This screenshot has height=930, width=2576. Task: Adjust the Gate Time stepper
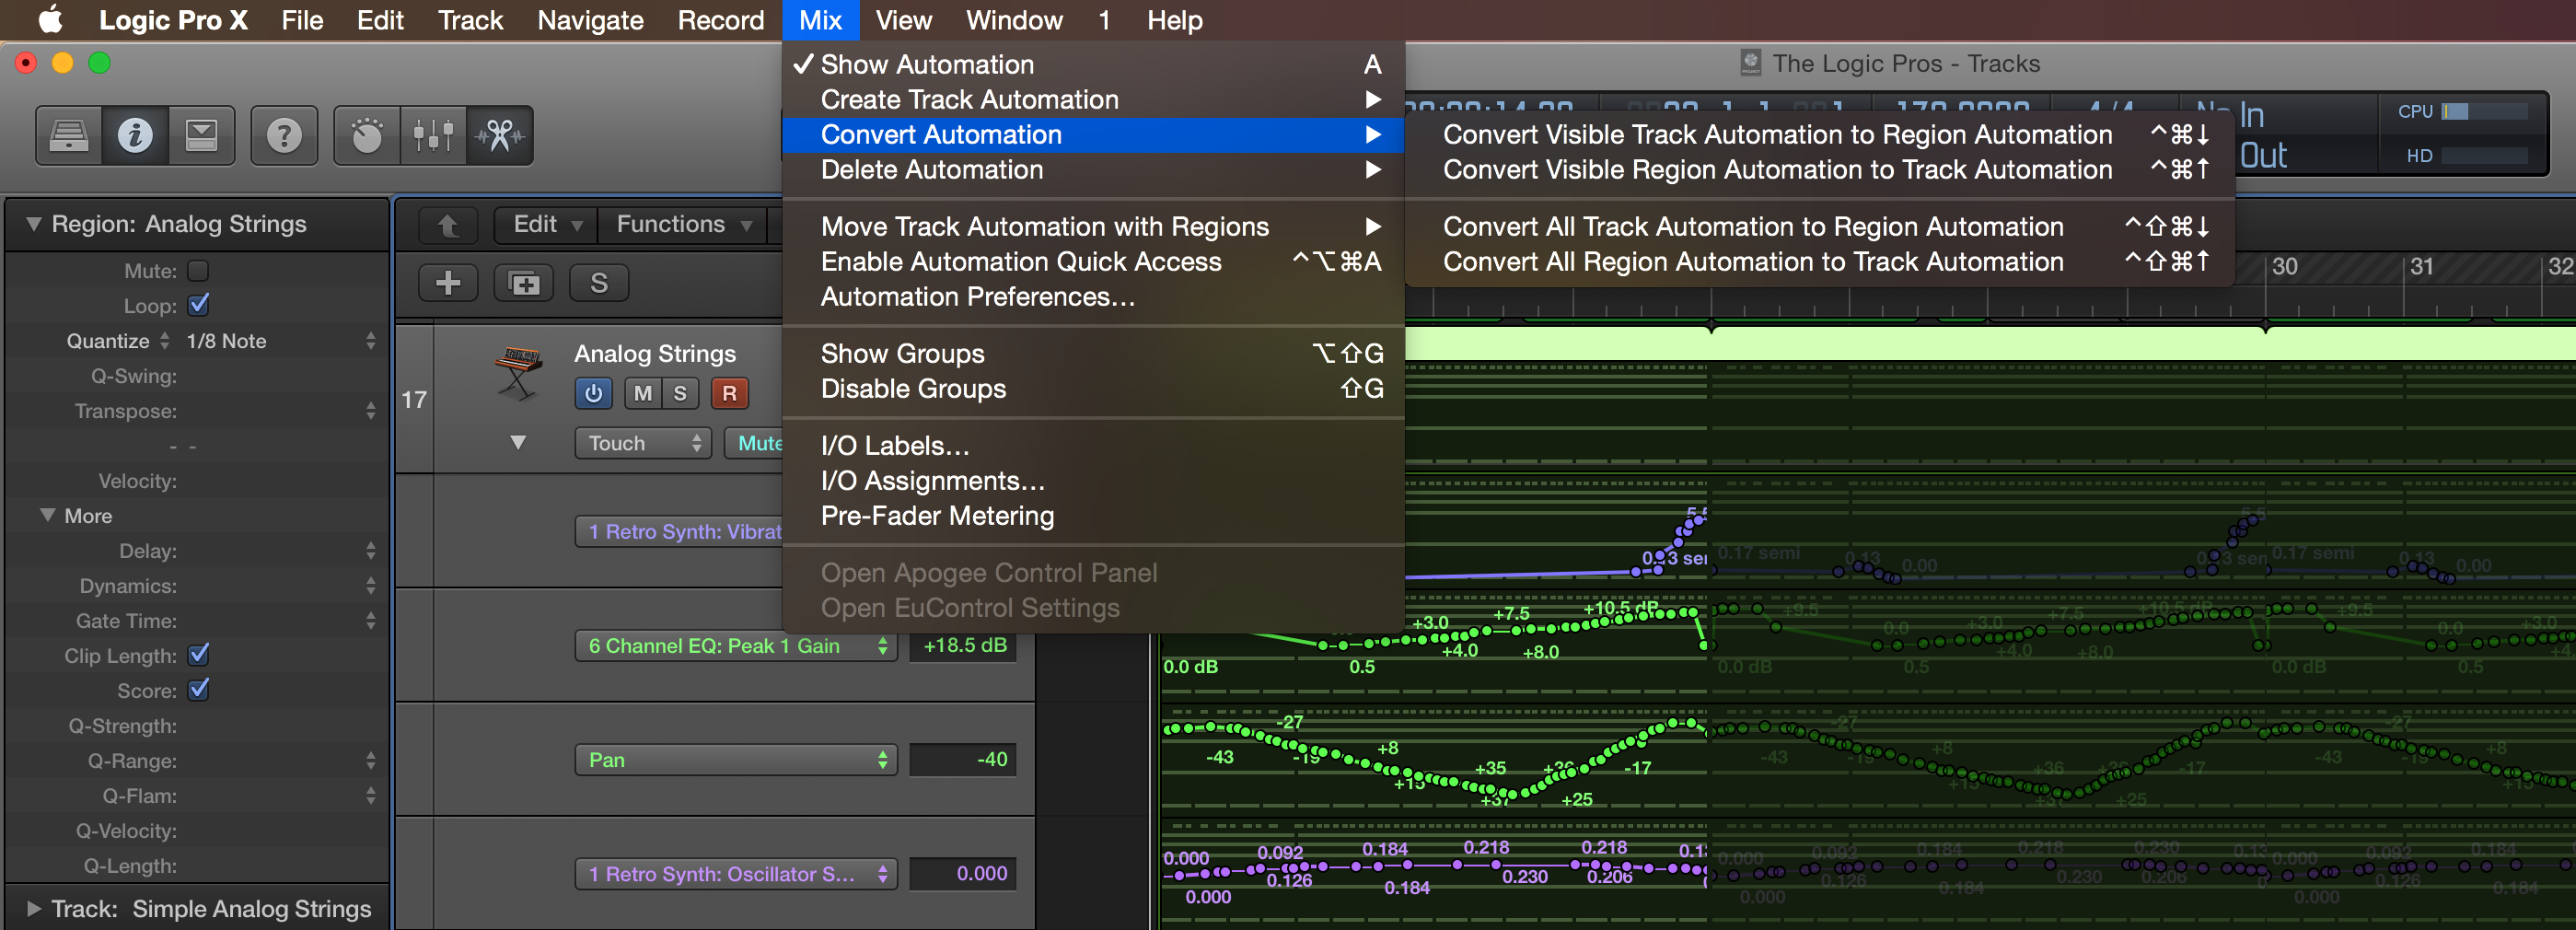371,621
